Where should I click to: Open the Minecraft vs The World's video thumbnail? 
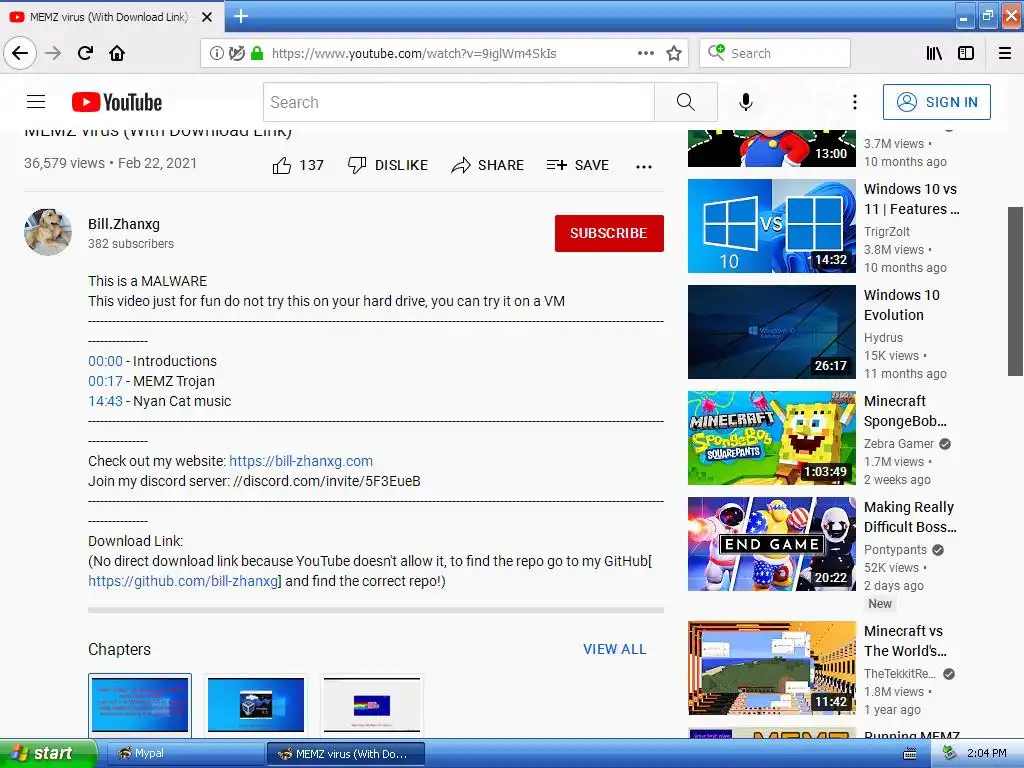pos(772,668)
